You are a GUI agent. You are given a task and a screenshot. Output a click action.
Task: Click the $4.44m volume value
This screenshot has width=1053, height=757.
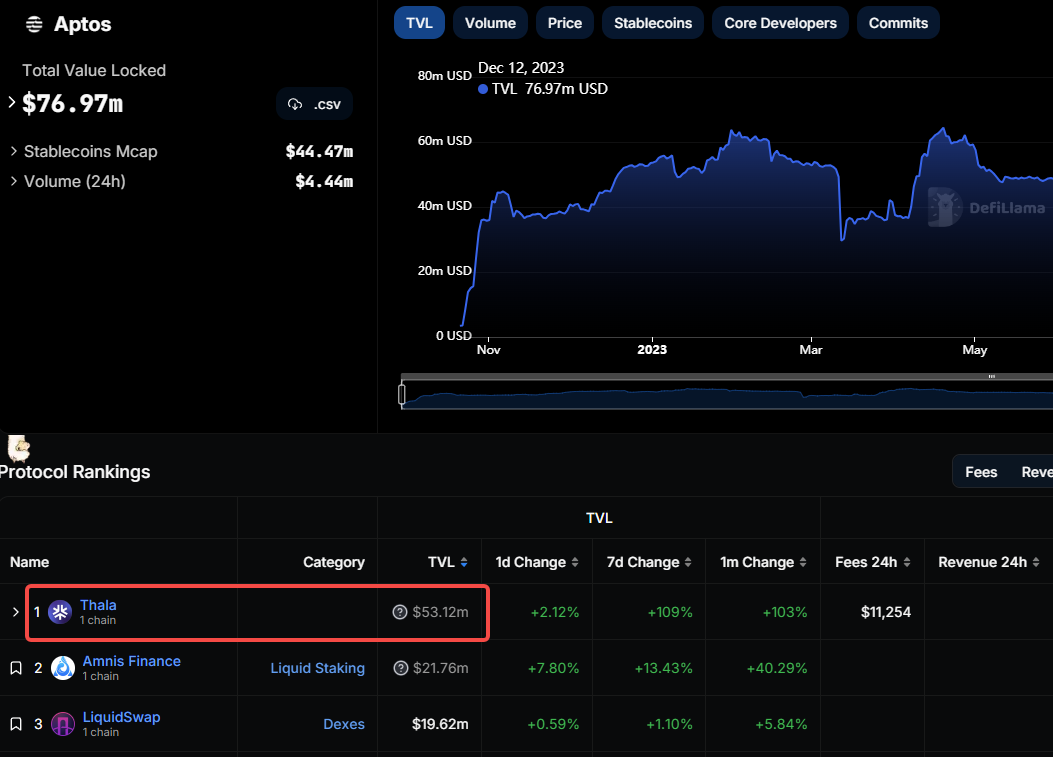(x=324, y=181)
